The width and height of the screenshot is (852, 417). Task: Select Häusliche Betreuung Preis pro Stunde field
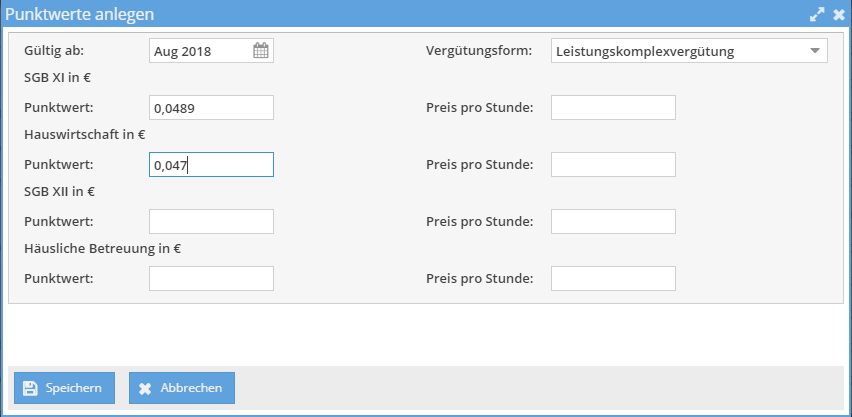click(x=613, y=278)
